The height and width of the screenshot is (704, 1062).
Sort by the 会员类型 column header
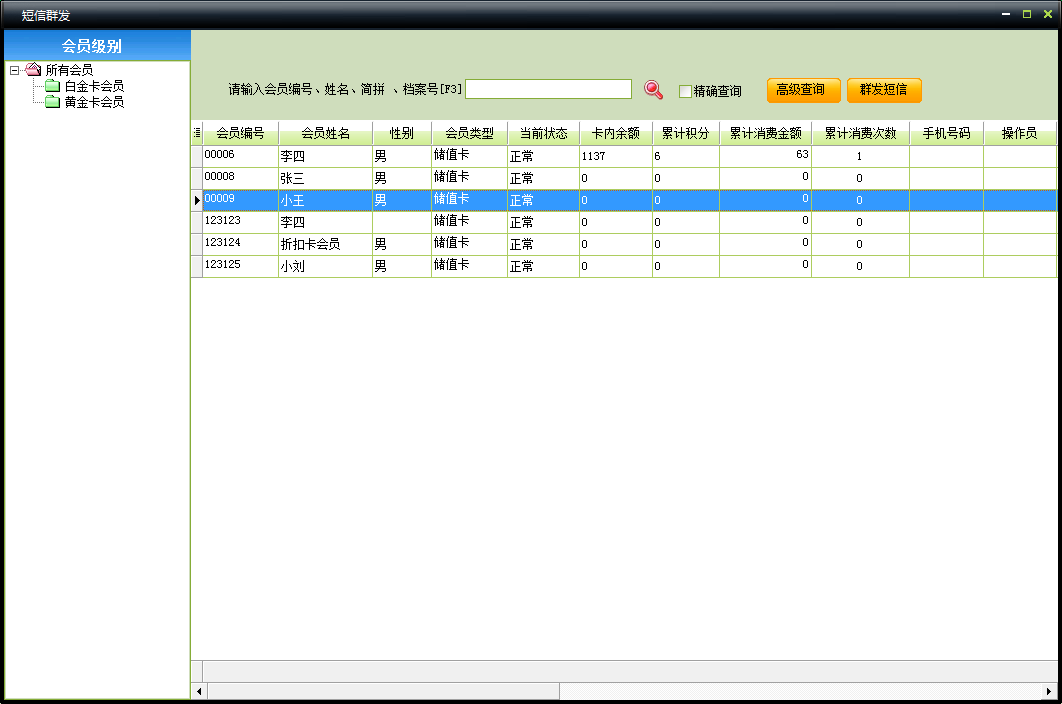tap(469, 133)
